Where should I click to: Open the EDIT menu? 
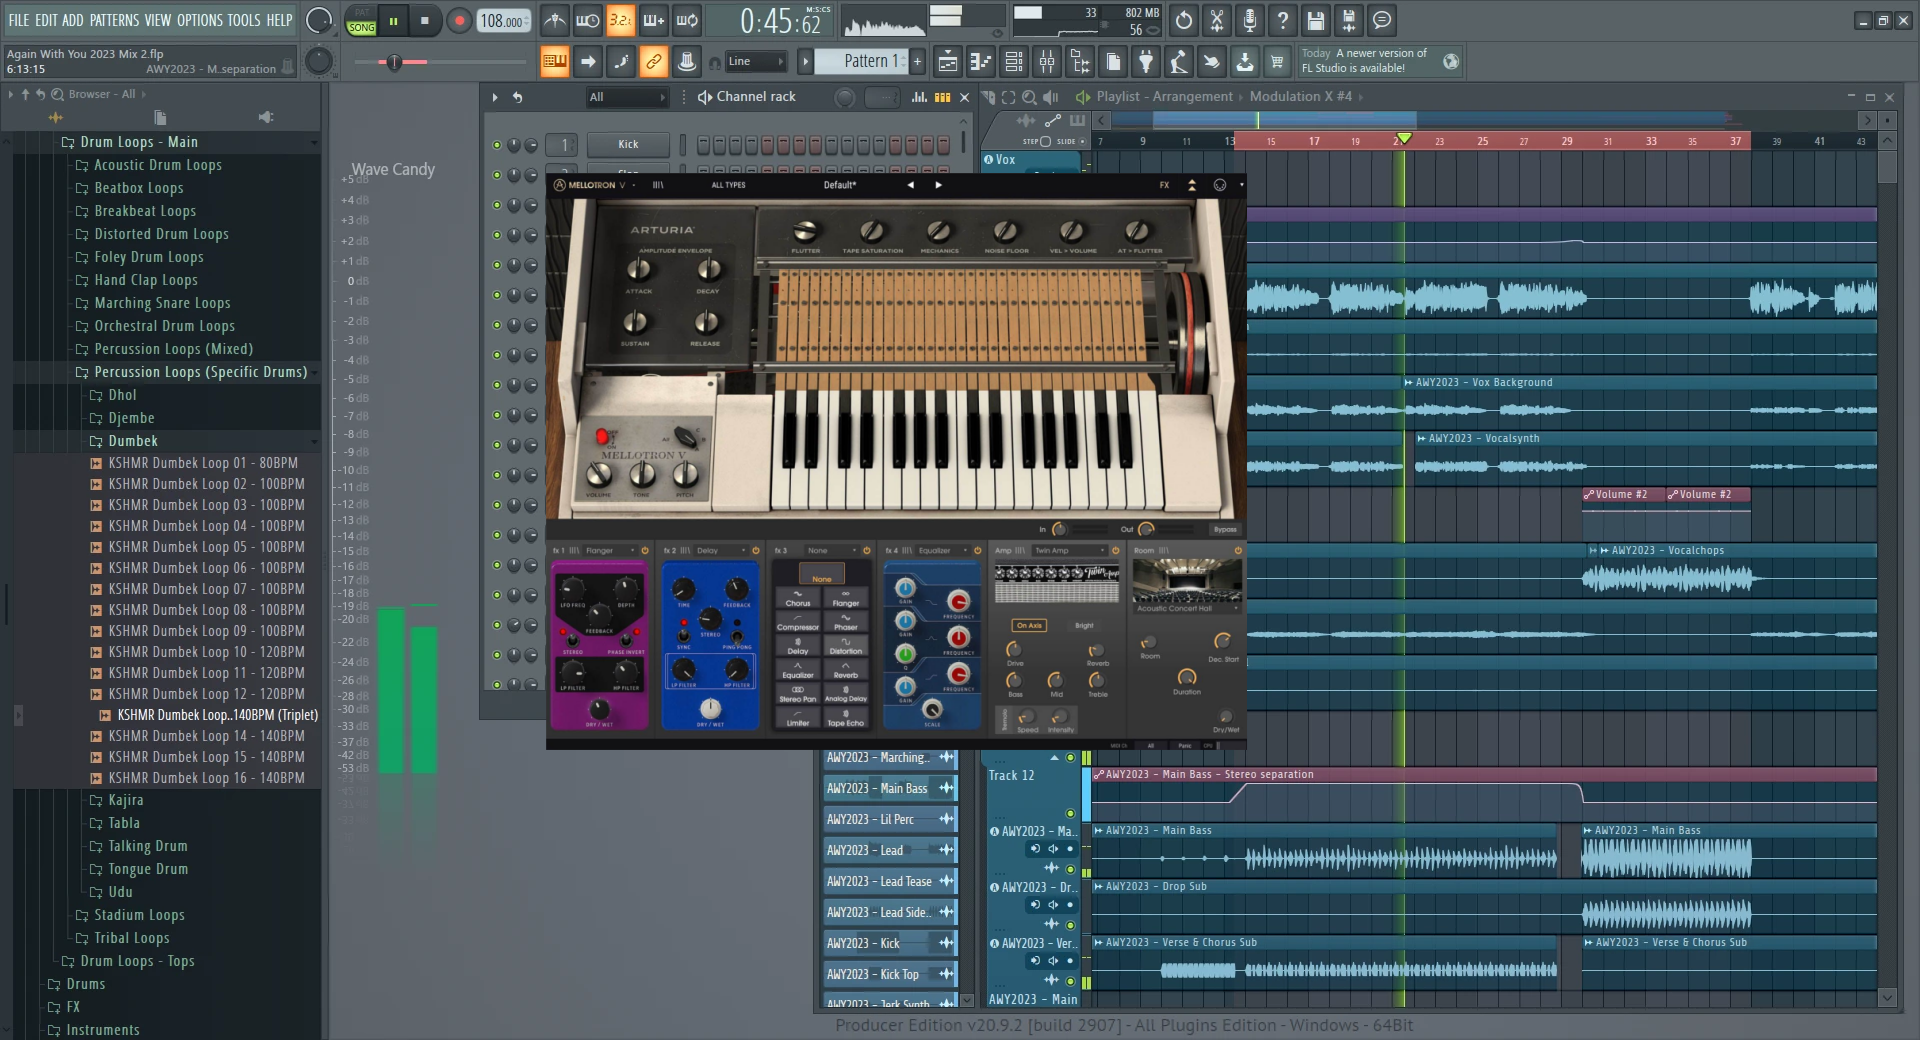point(46,20)
